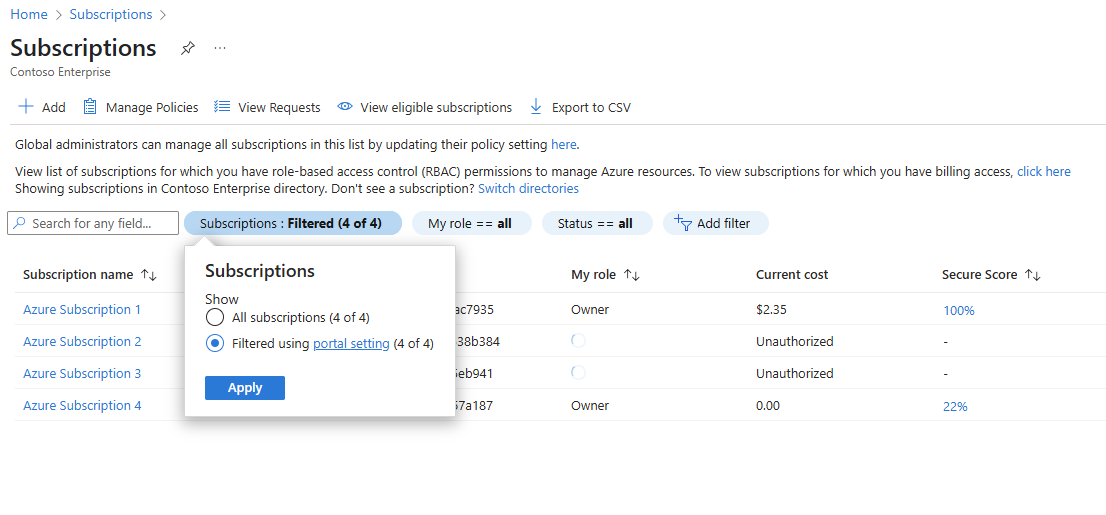Sort the Secure Score column
This screenshot has width=1106, height=515.
point(1034,275)
